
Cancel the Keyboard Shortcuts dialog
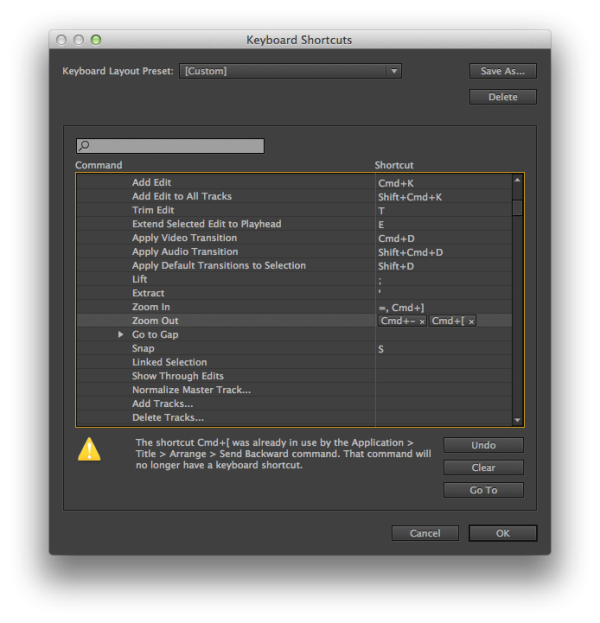tap(424, 533)
